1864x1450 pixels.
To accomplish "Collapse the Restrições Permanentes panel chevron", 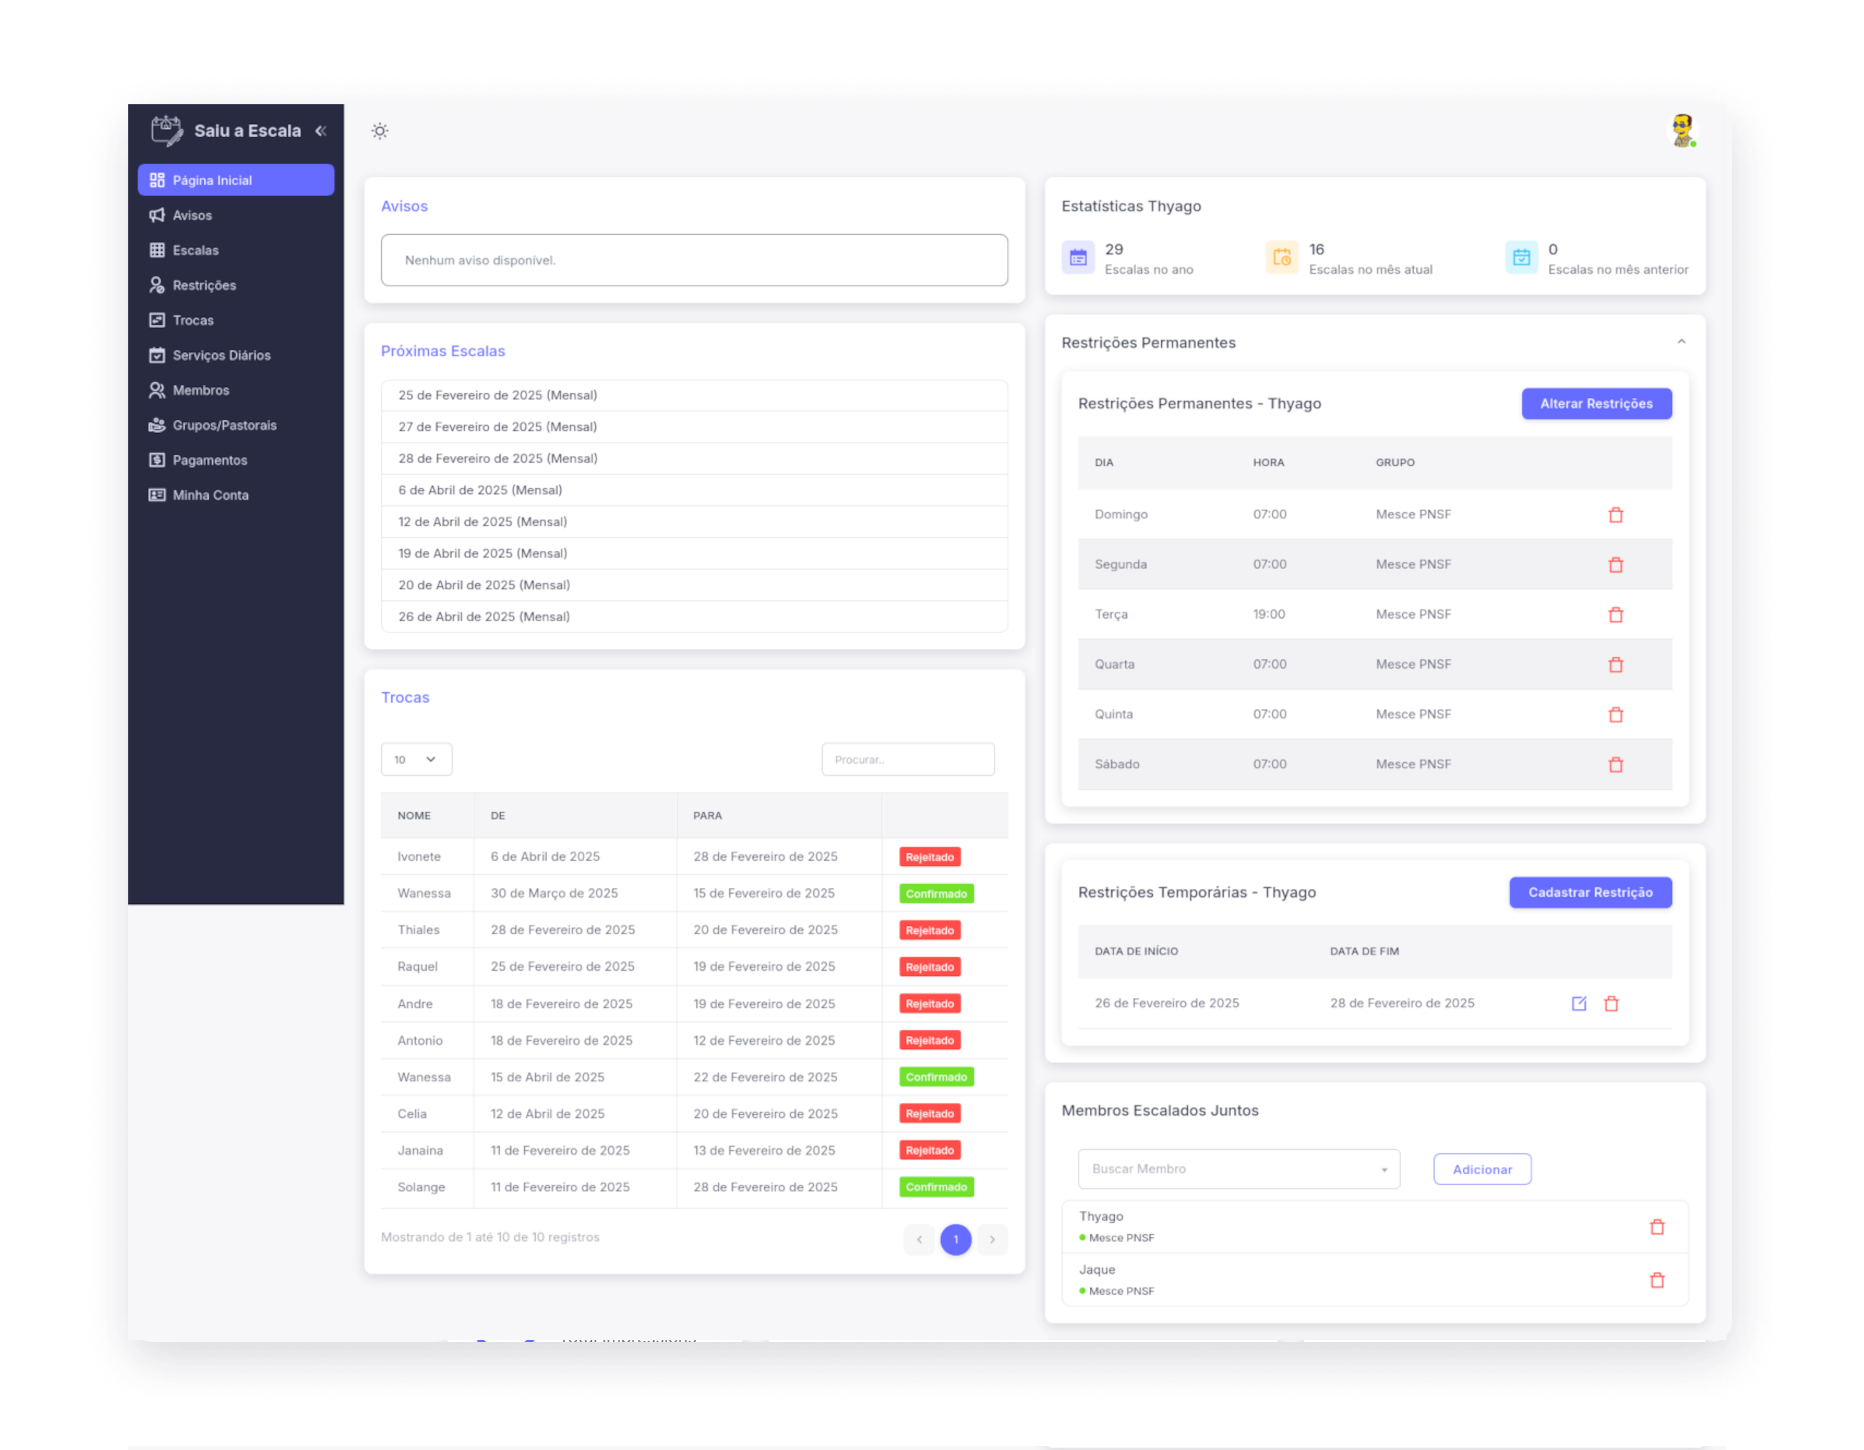I will 1683,341.
